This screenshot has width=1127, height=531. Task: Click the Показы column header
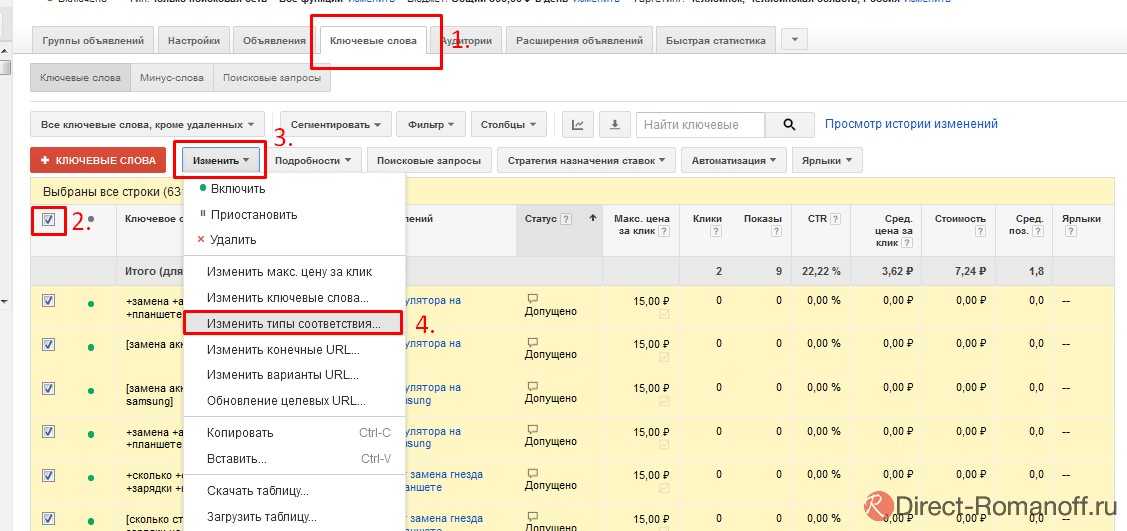[x=763, y=219]
